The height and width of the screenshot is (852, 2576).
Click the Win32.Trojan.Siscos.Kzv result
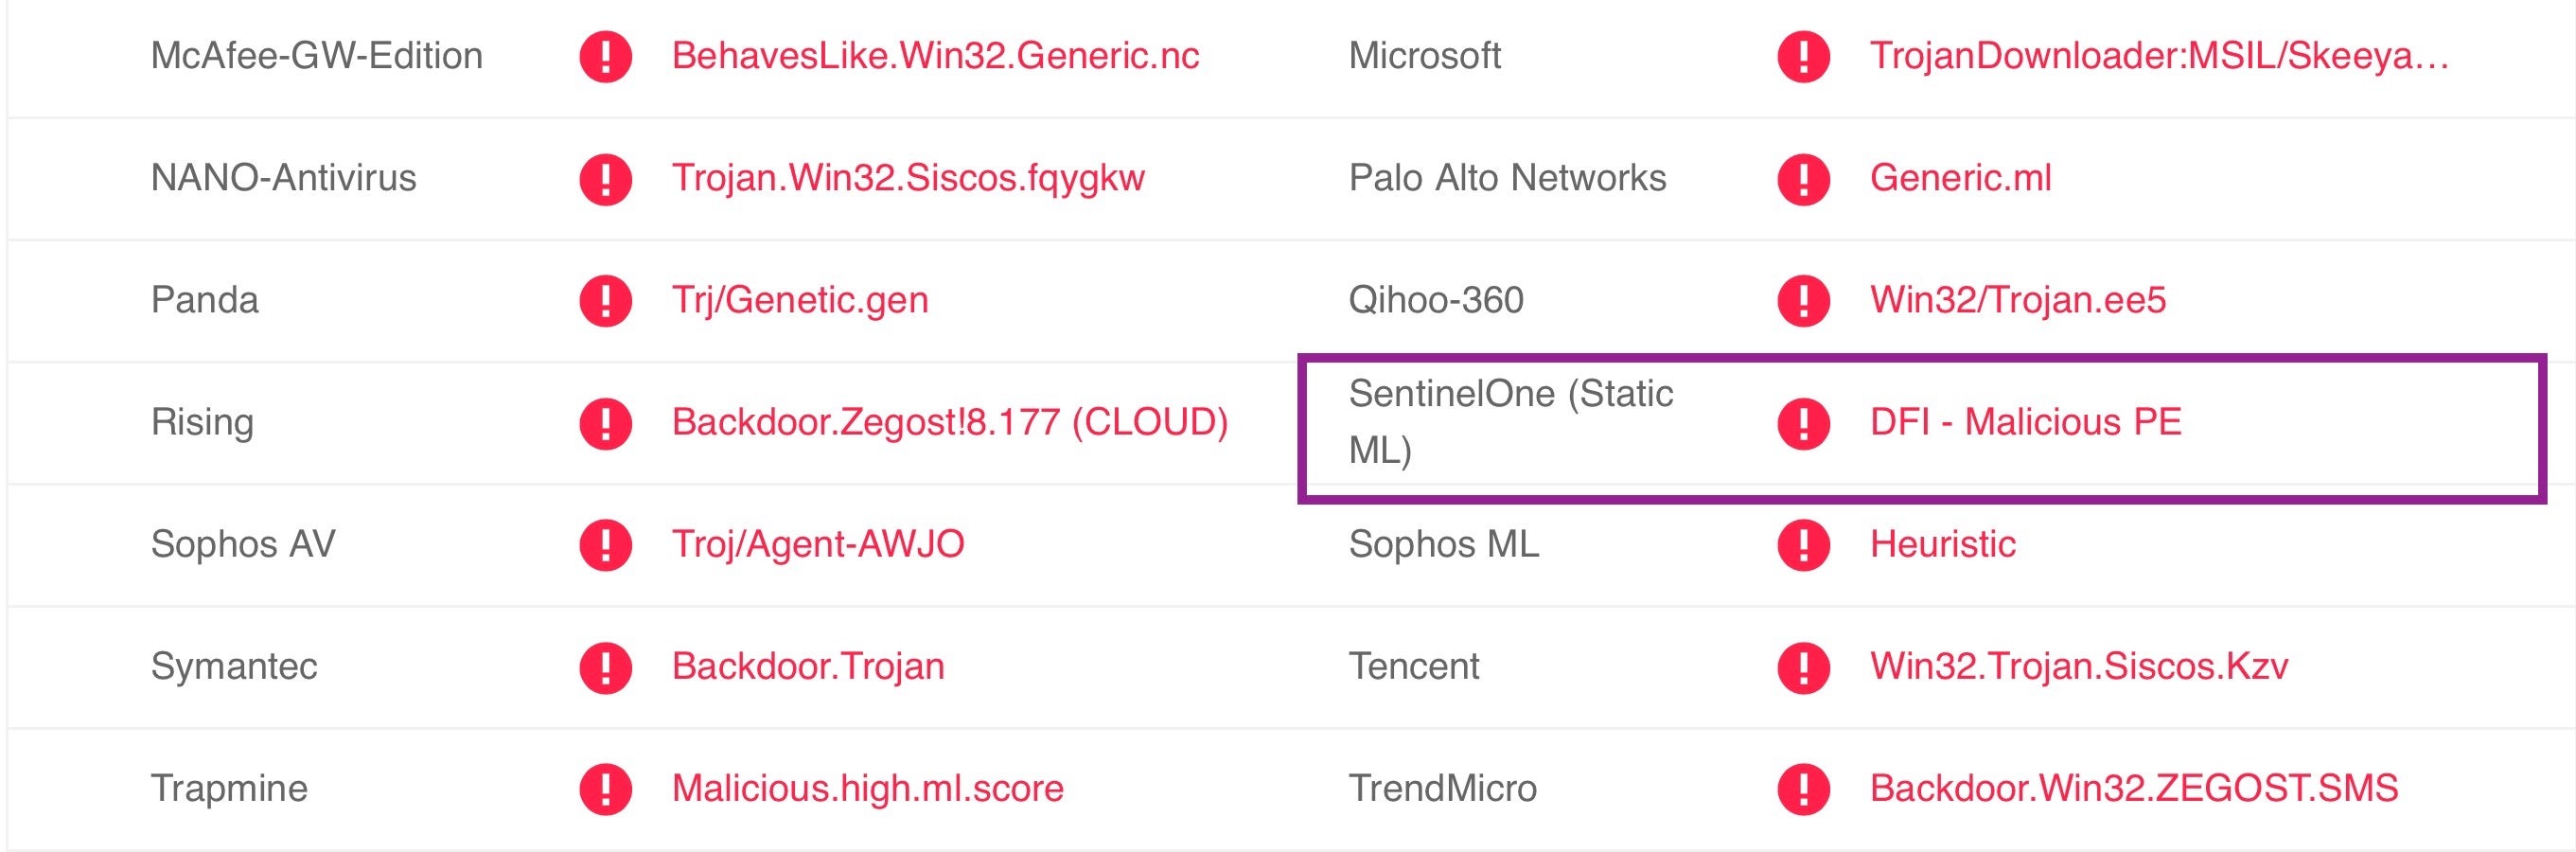tap(2078, 666)
